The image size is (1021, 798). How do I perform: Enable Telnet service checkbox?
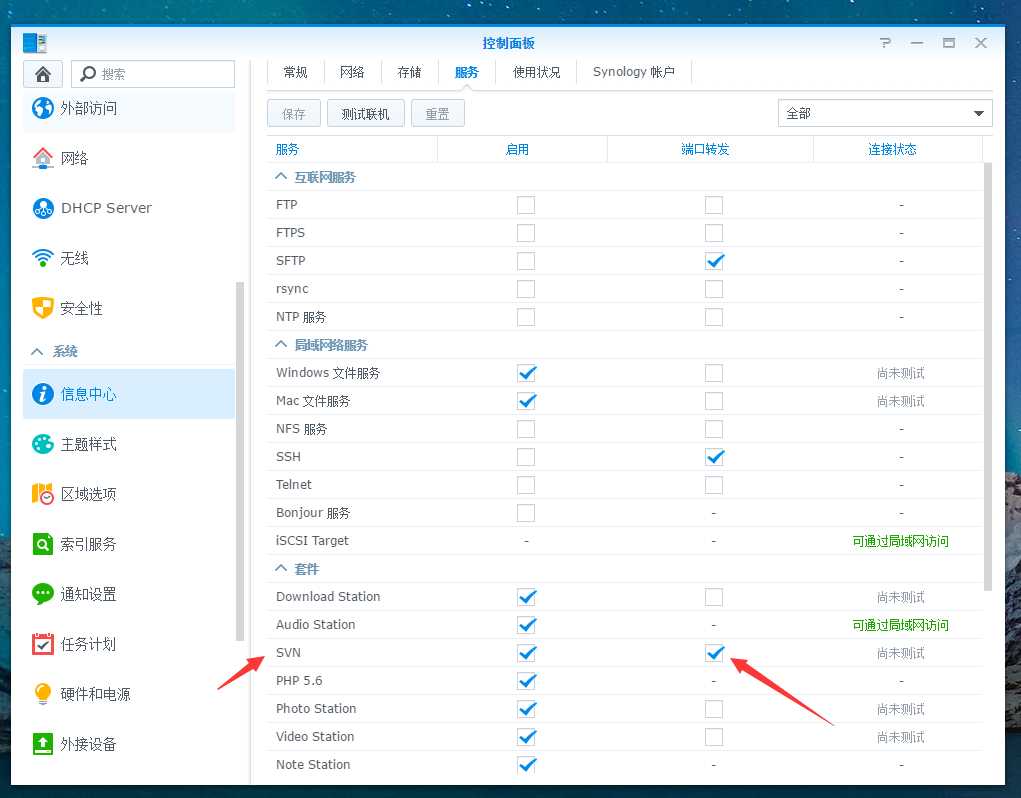526,485
